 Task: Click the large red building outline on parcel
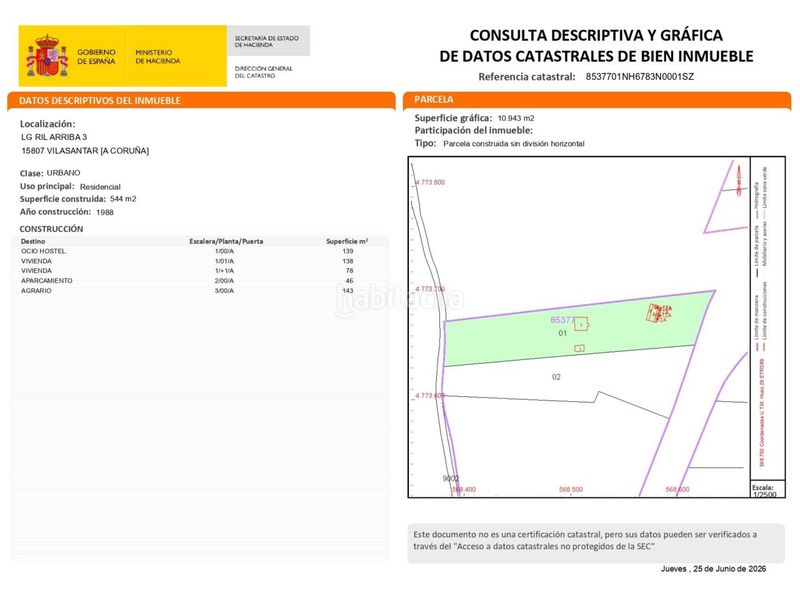(x=659, y=313)
